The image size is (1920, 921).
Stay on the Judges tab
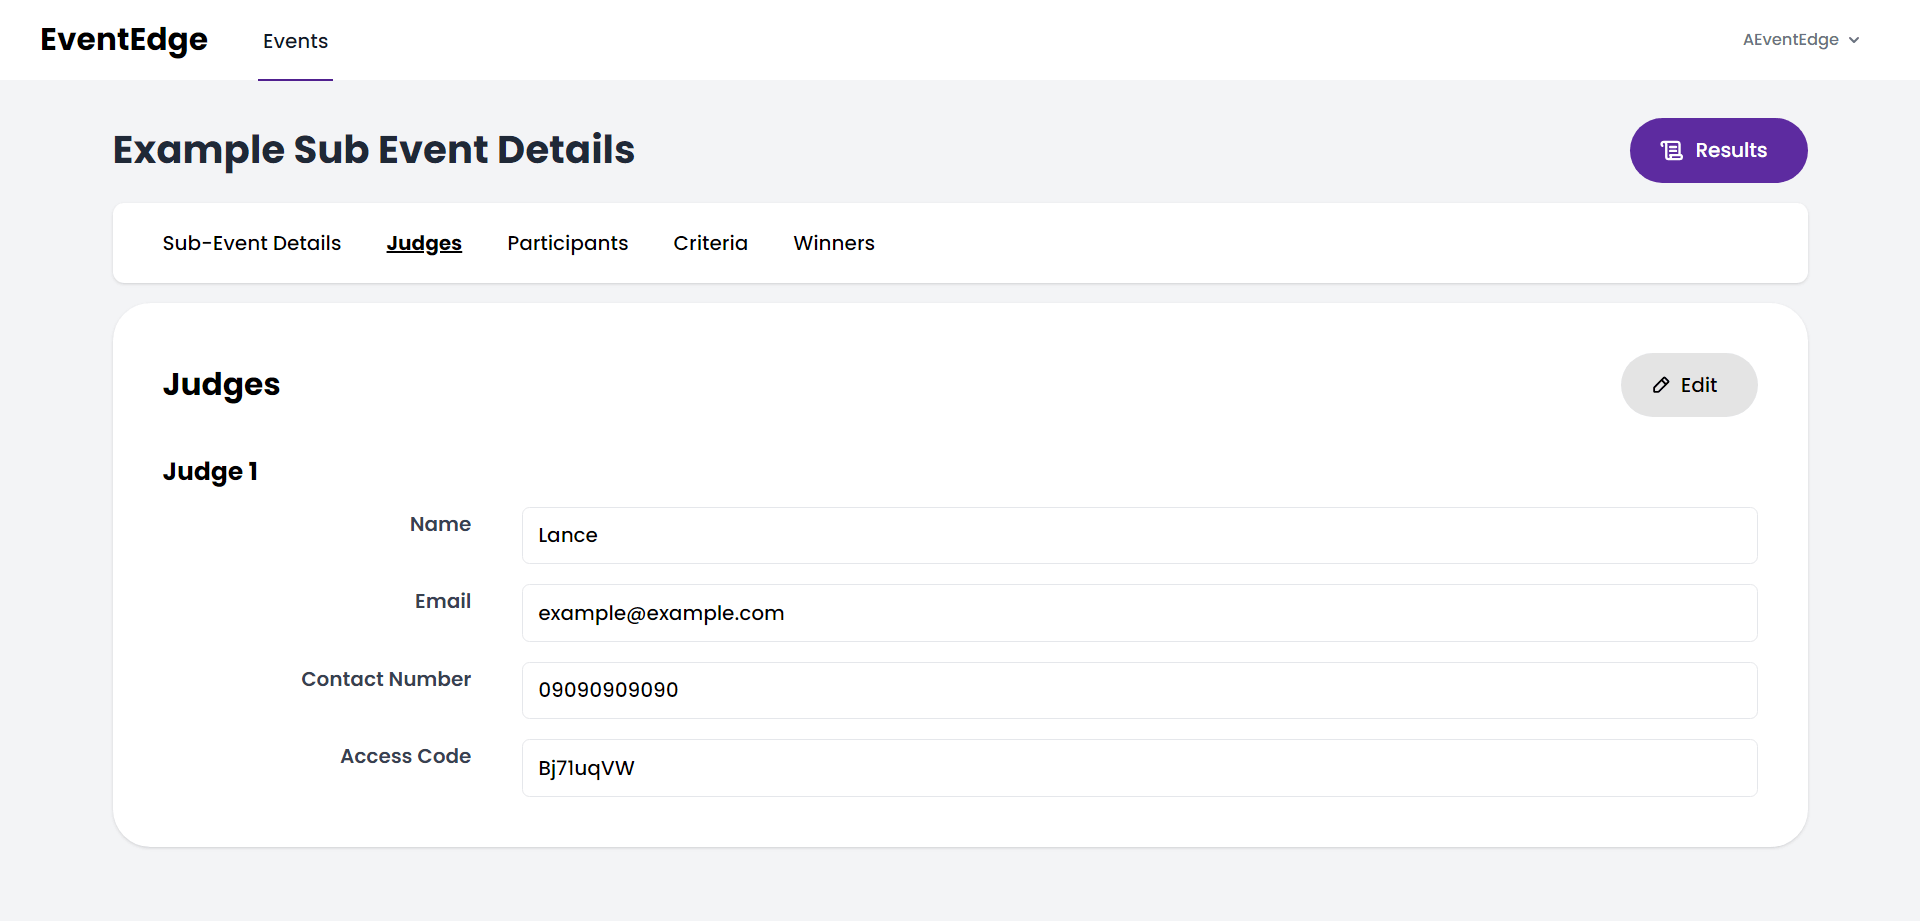point(424,243)
